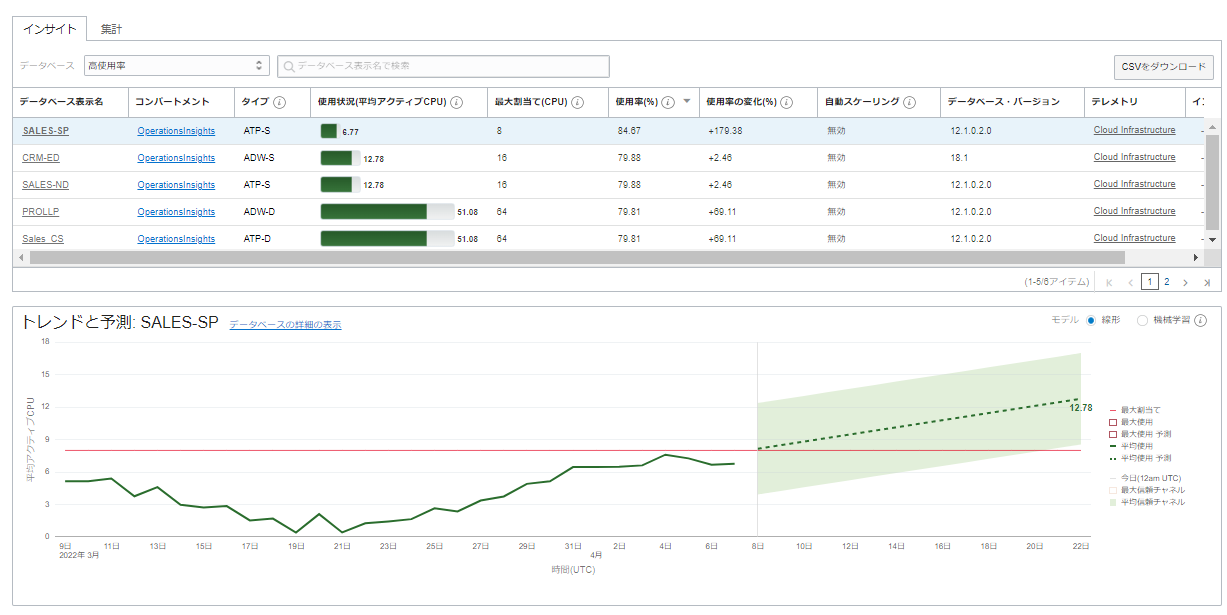Click sort arrow on 使用率(%) column
The image size is (1227, 615).
(x=686, y=102)
